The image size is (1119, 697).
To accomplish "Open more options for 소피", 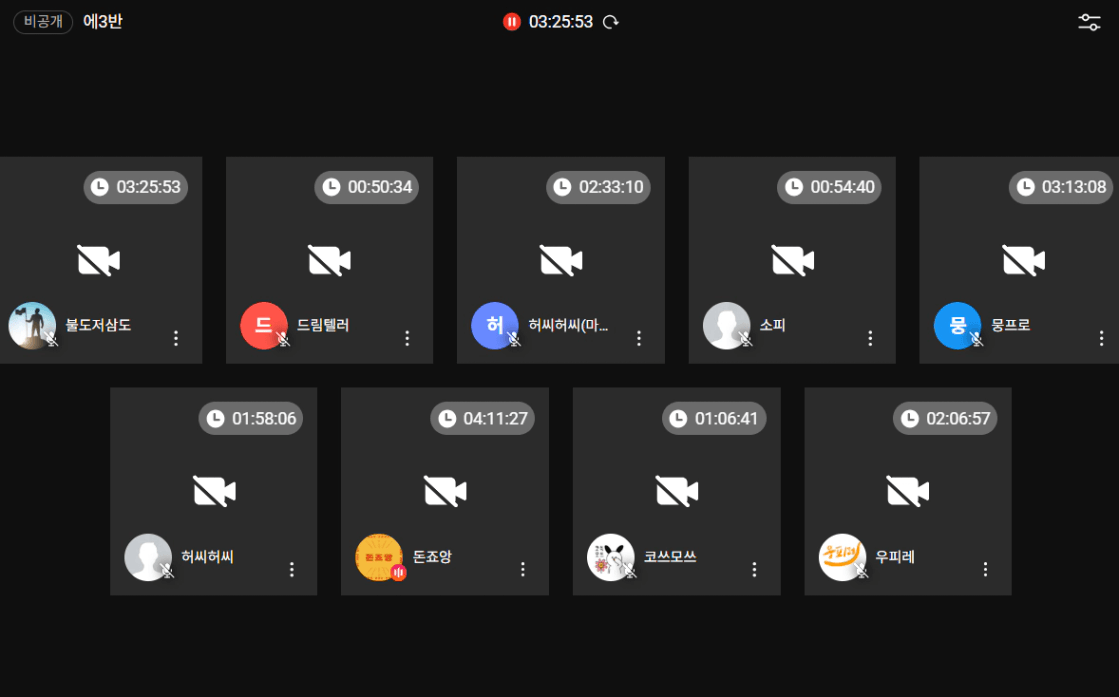I will 870,338.
